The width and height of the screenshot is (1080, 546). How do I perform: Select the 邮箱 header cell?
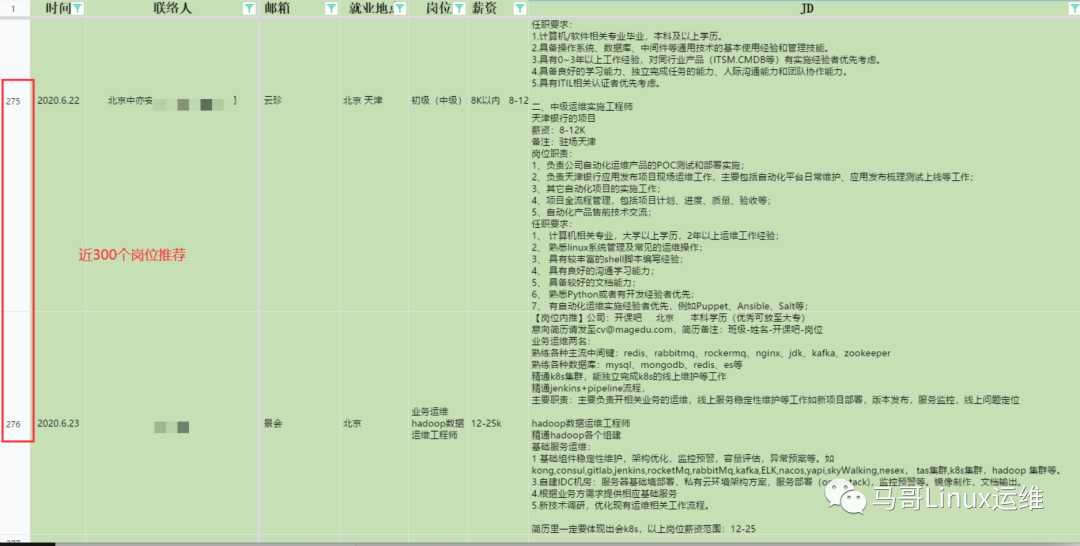300,8
